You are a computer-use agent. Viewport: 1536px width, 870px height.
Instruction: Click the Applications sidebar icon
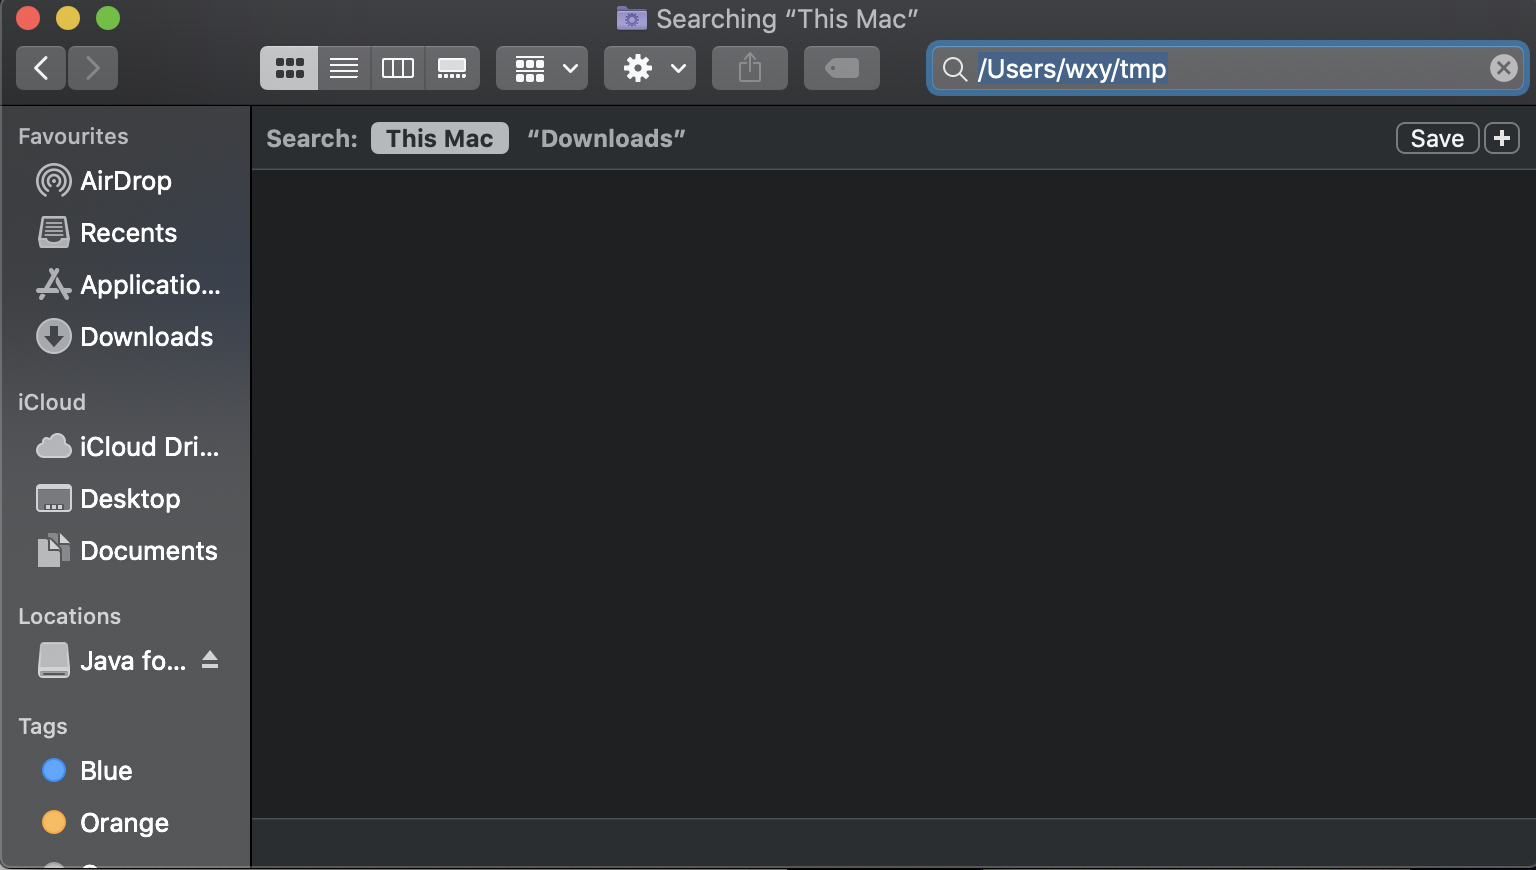pyautogui.click(x=53, y=285)
